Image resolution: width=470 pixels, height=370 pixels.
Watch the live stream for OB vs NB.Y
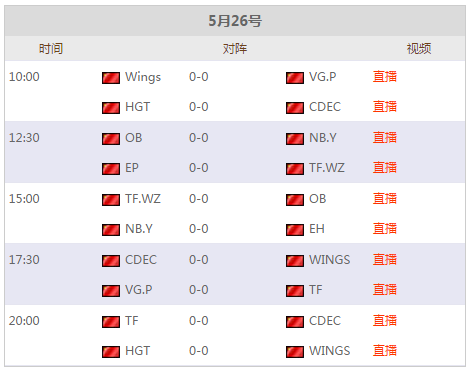(385, 138)
